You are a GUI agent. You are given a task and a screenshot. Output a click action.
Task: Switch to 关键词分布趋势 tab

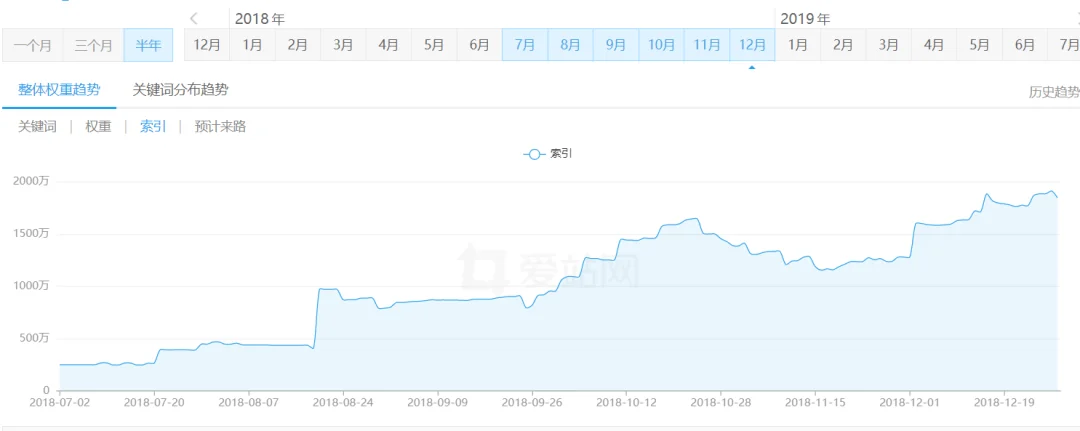[180, 90]
